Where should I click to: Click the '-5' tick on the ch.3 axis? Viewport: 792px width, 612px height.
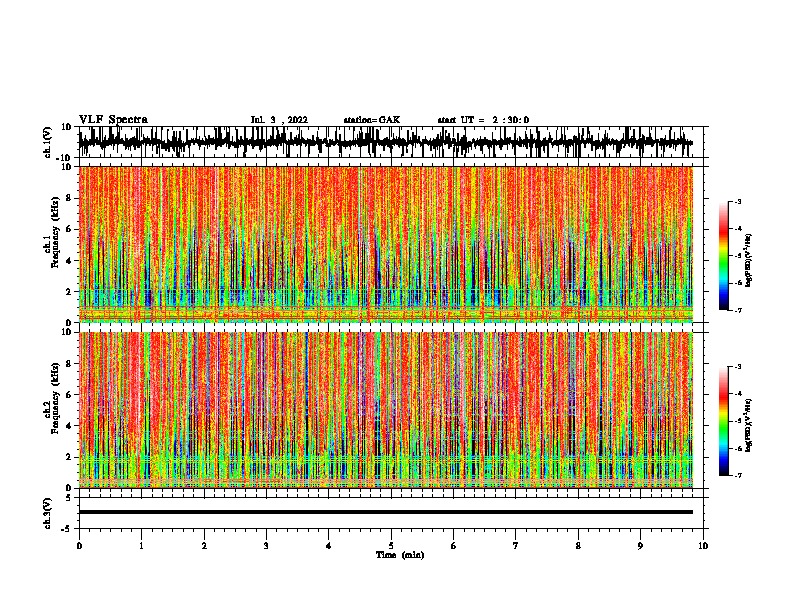(67, 529)
